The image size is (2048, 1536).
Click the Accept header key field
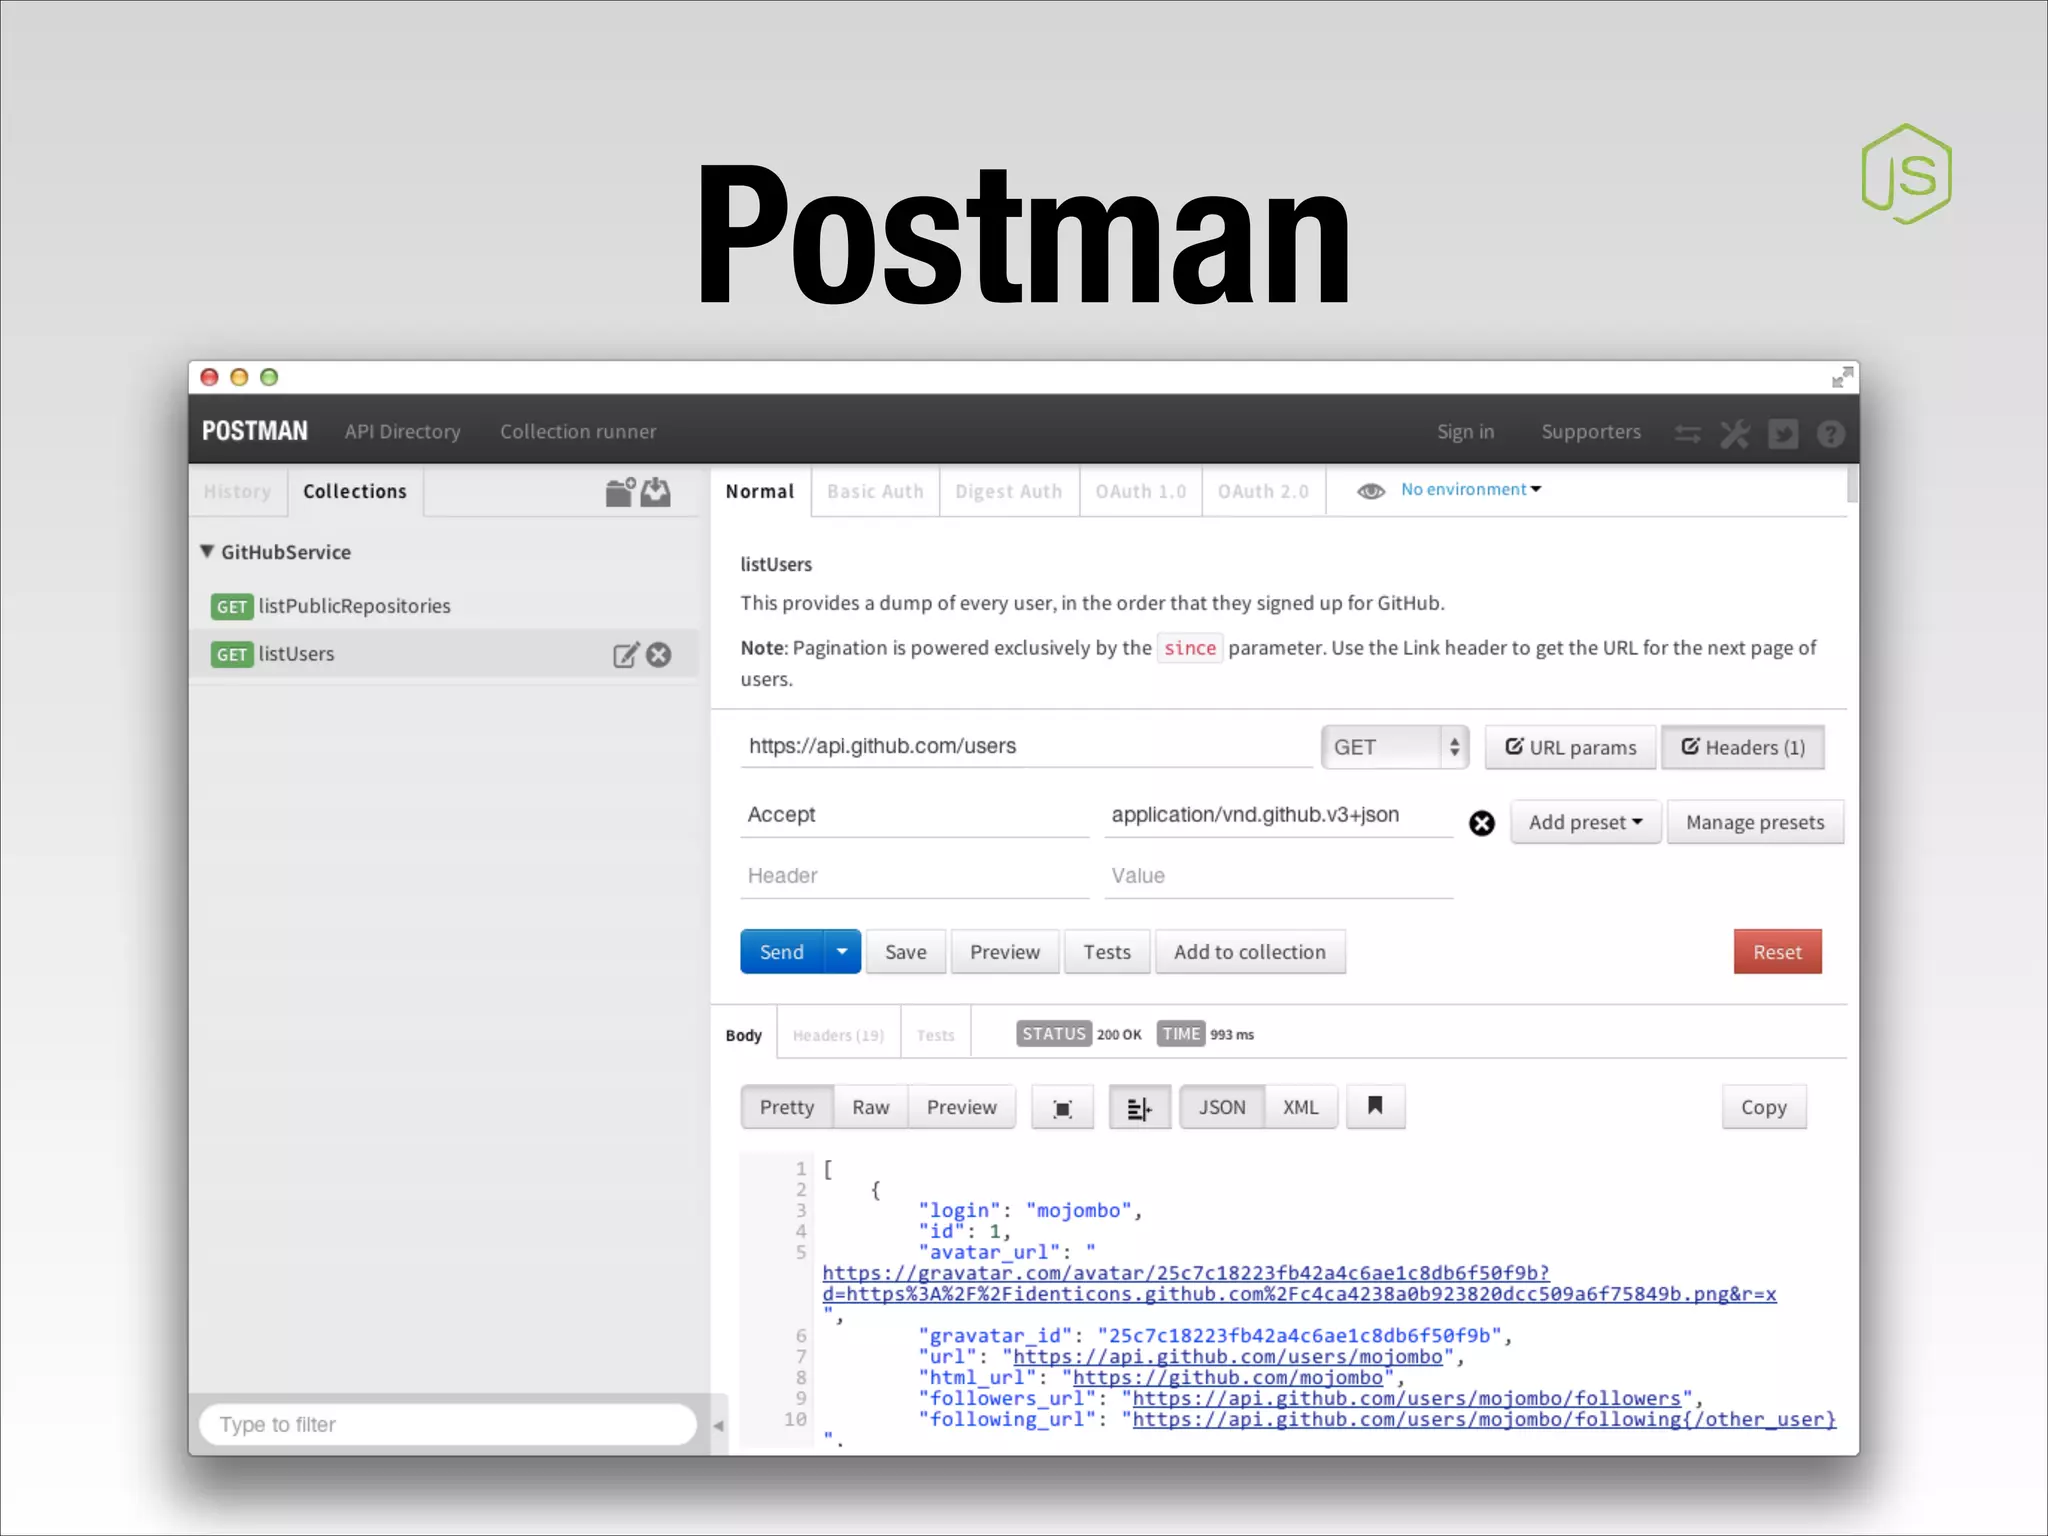click(914, 815)
